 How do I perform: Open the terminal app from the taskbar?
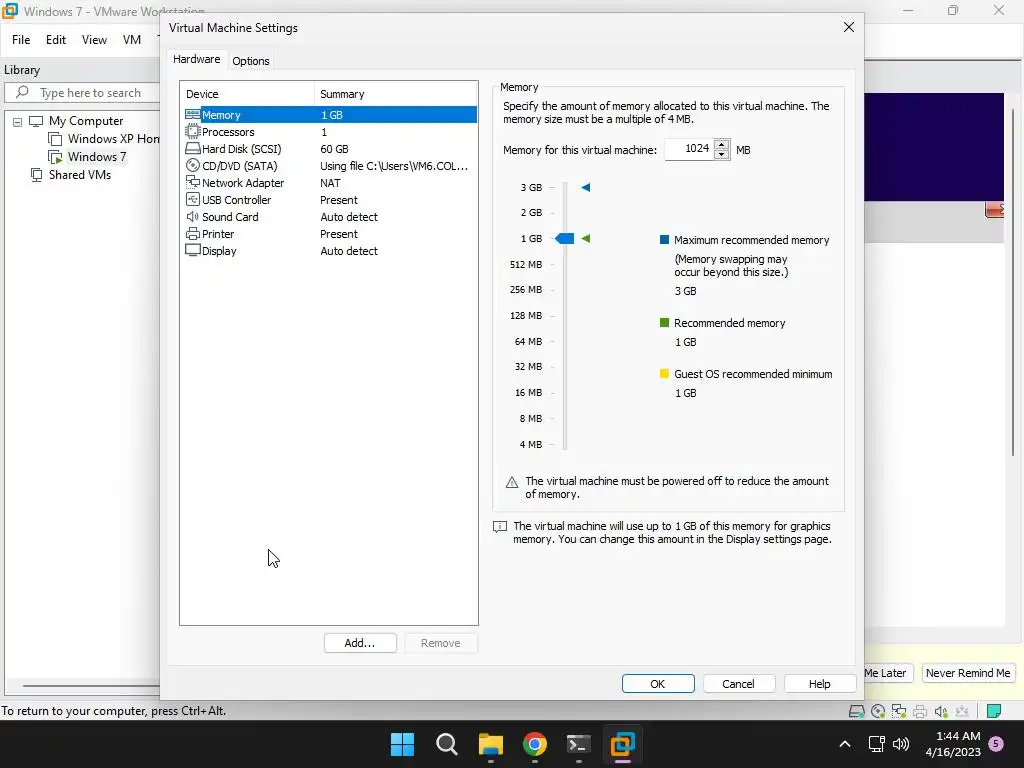pos(579,744)
